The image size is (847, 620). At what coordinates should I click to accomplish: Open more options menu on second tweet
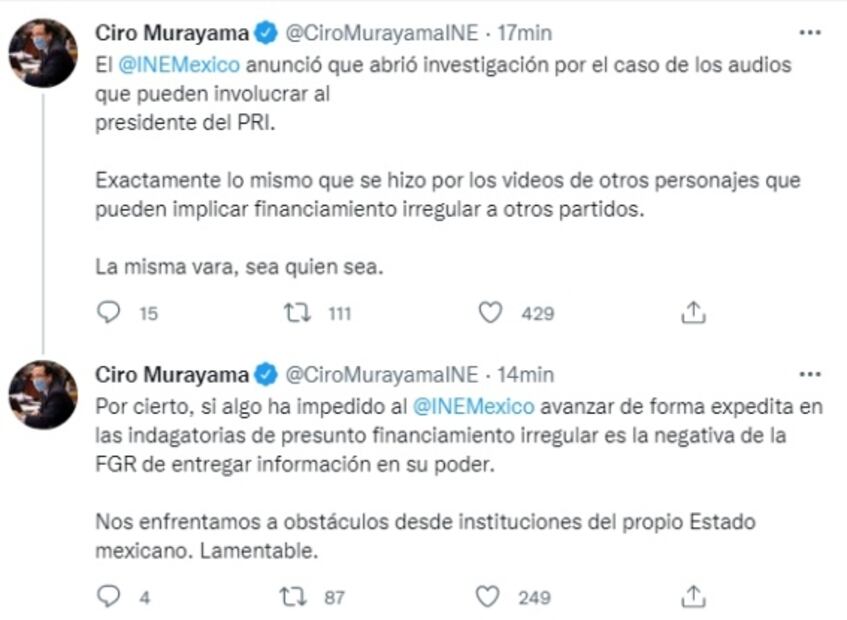point(810,375)
